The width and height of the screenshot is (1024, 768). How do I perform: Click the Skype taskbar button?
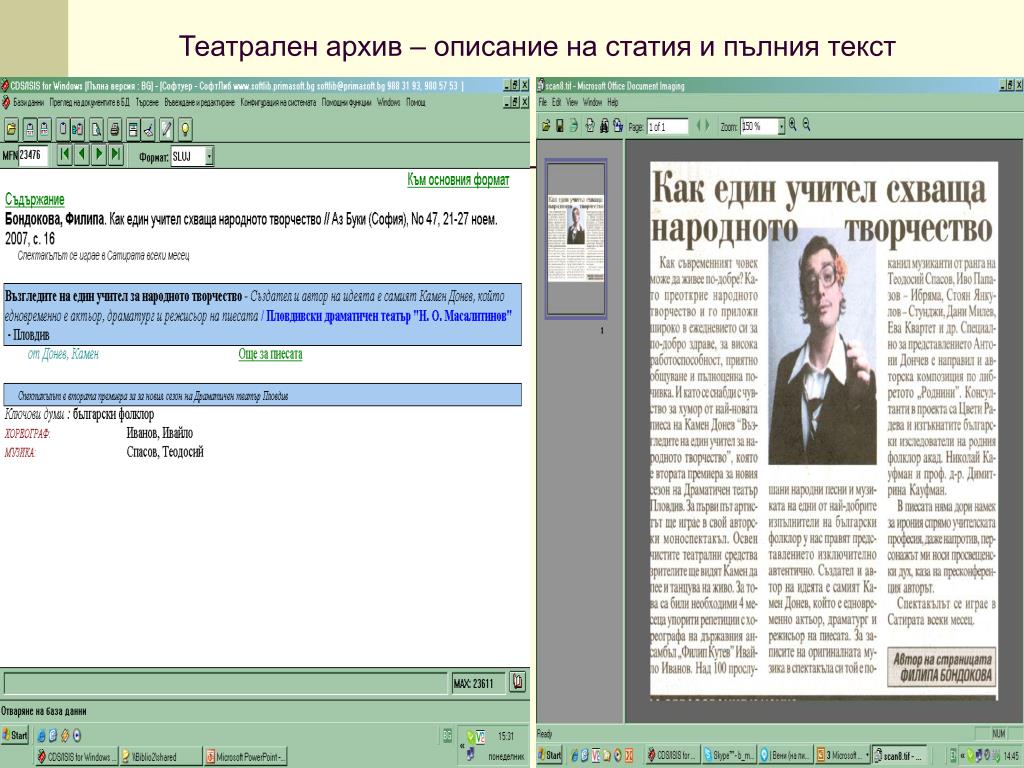point(728,756)
